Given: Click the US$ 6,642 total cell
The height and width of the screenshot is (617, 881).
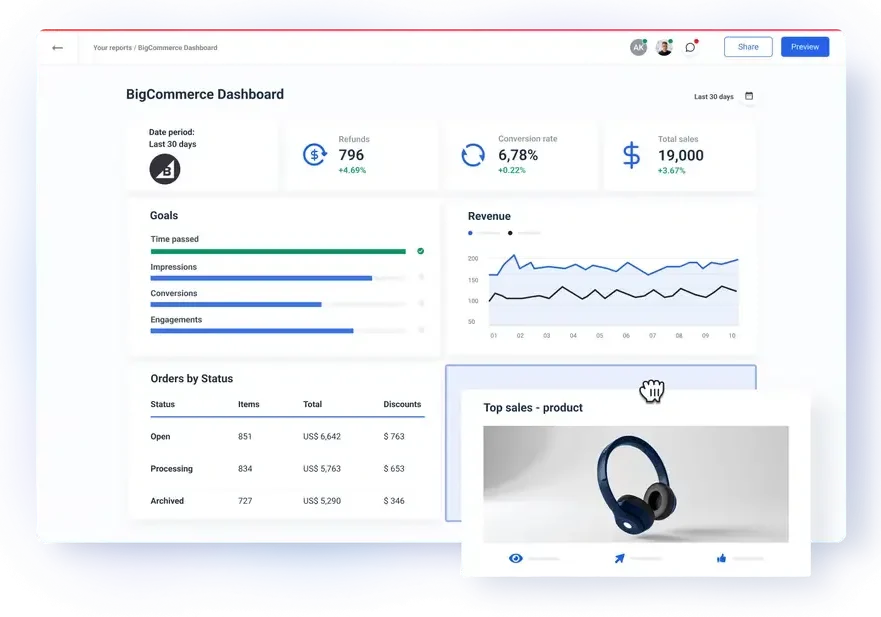Looking at the screenshot, I should 322,436.
